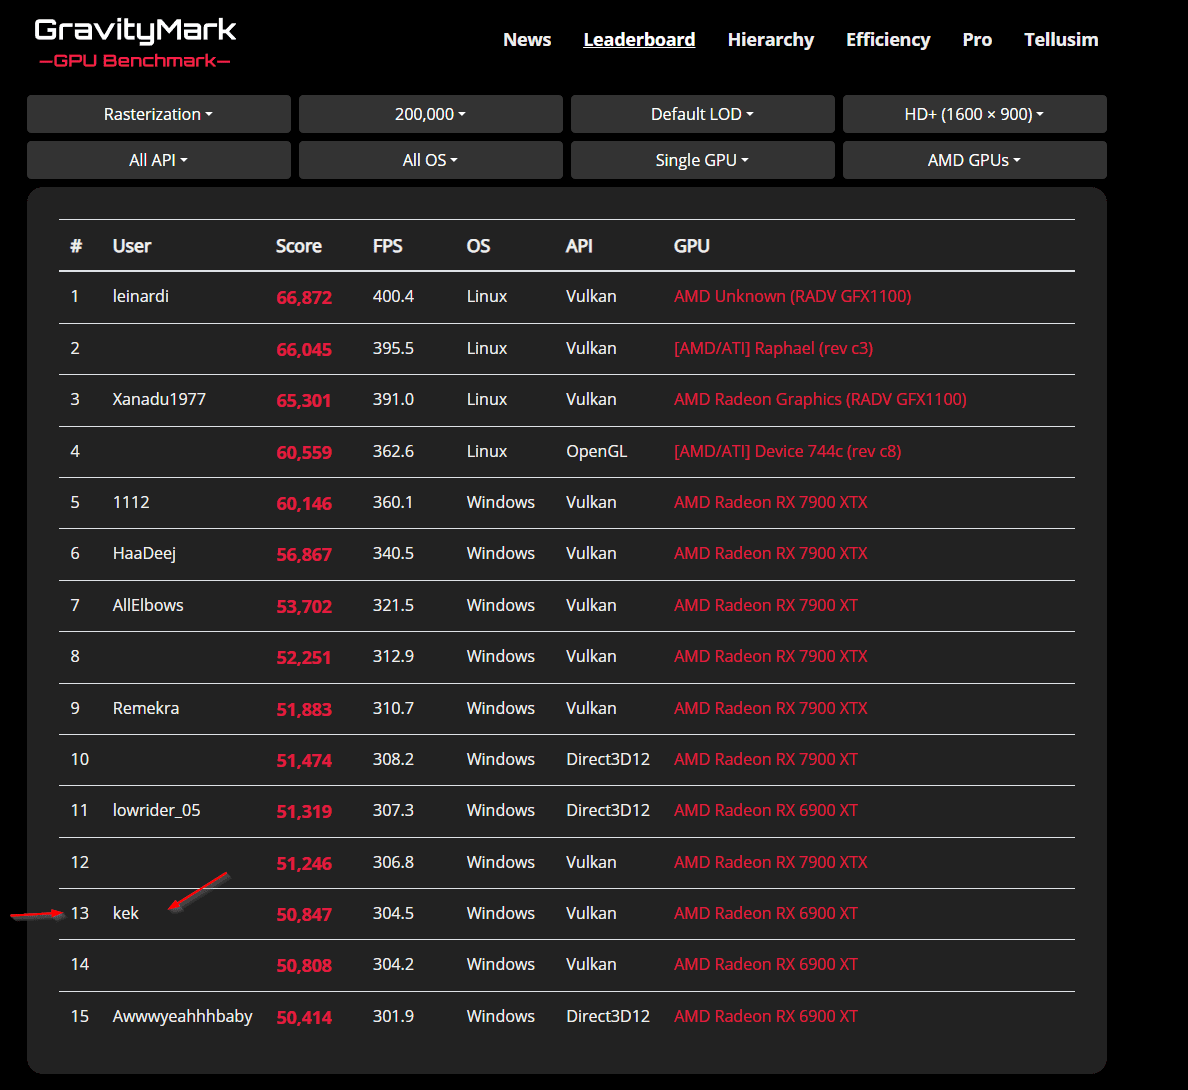The height and width of the screenshot is (1090, 1188).
Task: Click RX 6900 XT link in lowrider_05's row
Action: point(766,810)
